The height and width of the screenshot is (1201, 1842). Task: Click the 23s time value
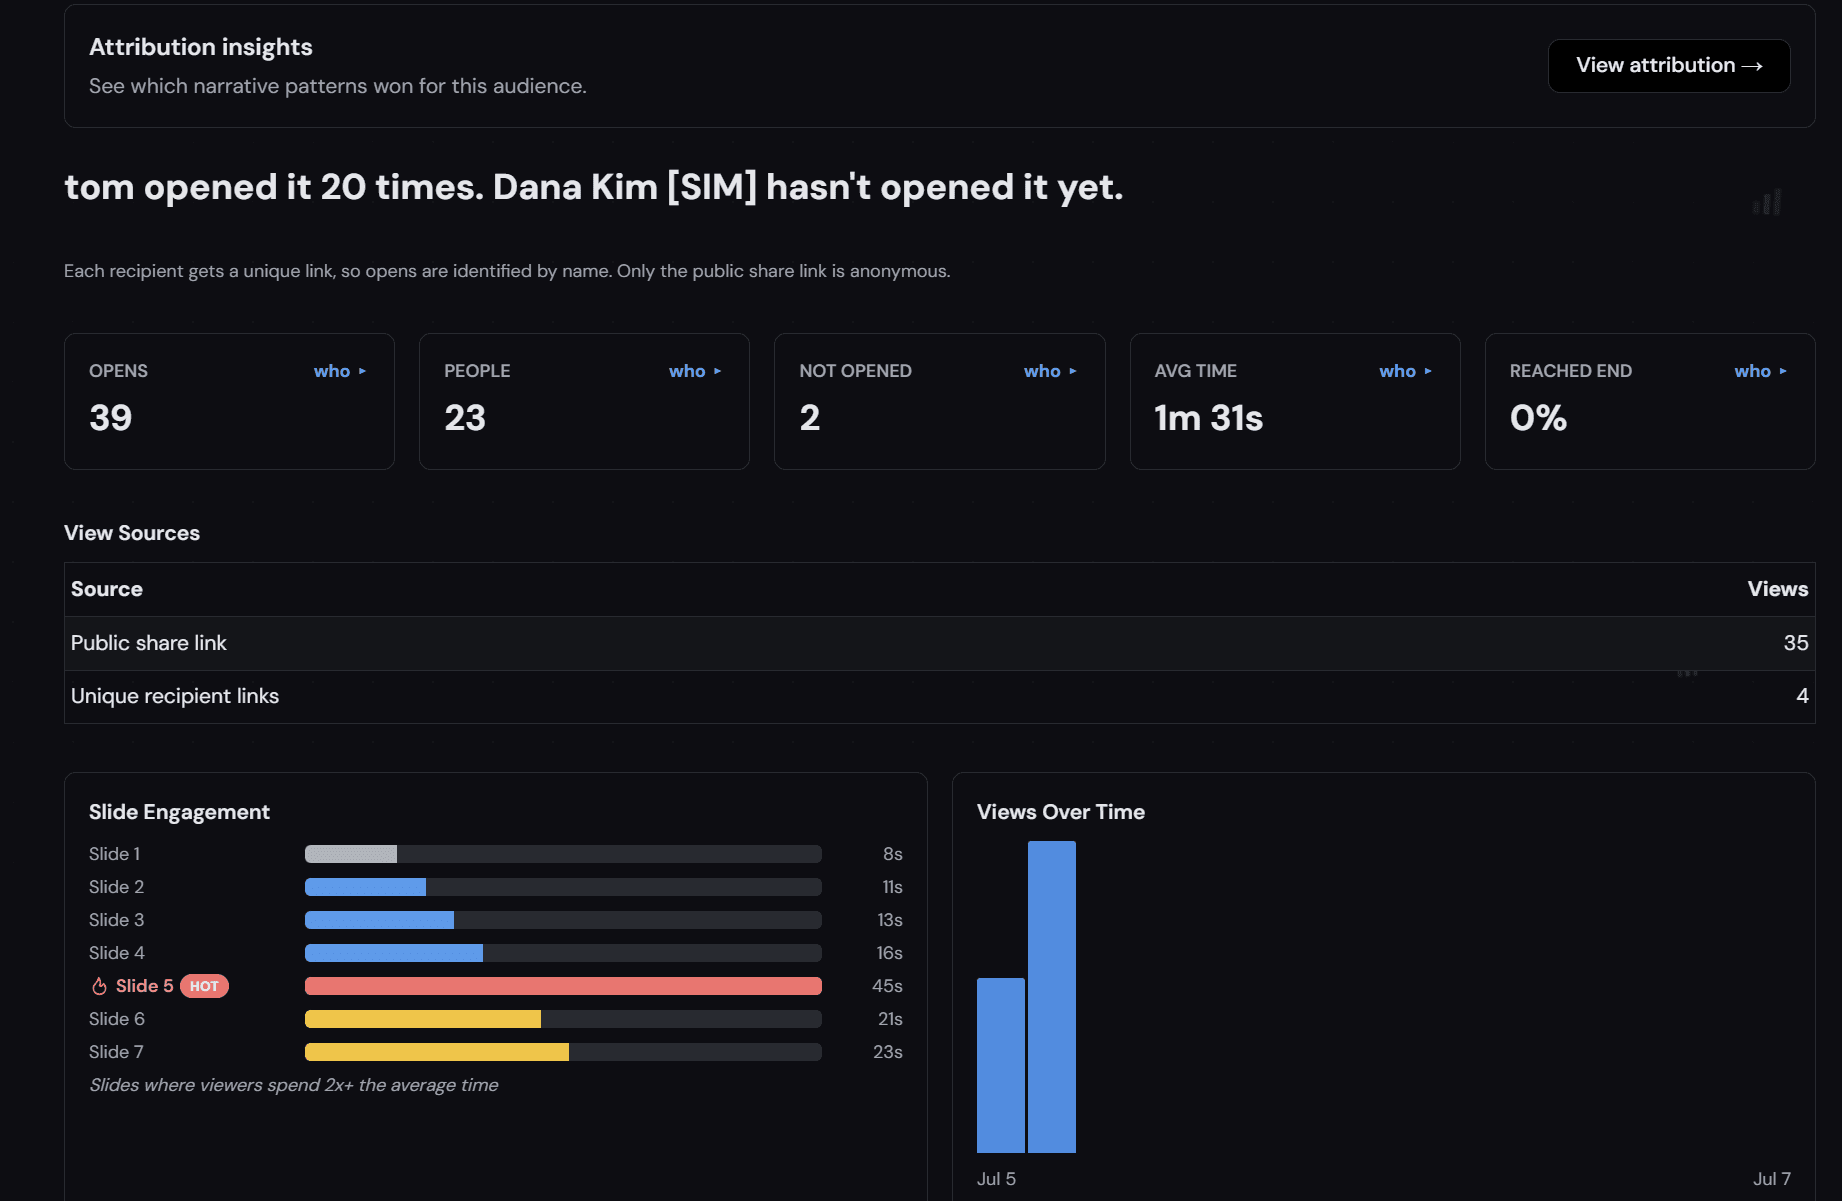887,1052
